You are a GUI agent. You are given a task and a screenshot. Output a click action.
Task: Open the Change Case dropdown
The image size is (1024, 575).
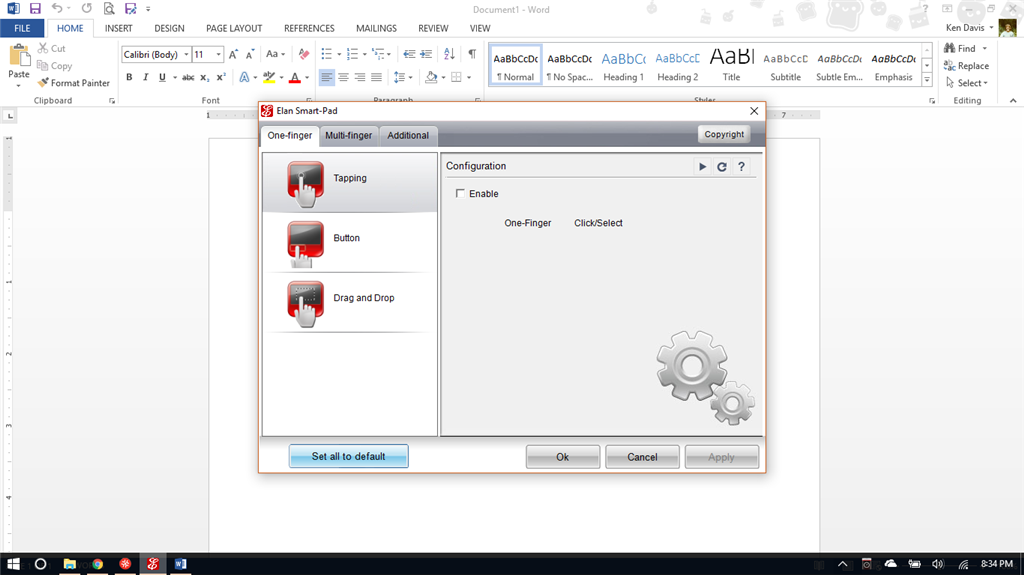coord(275,54)
